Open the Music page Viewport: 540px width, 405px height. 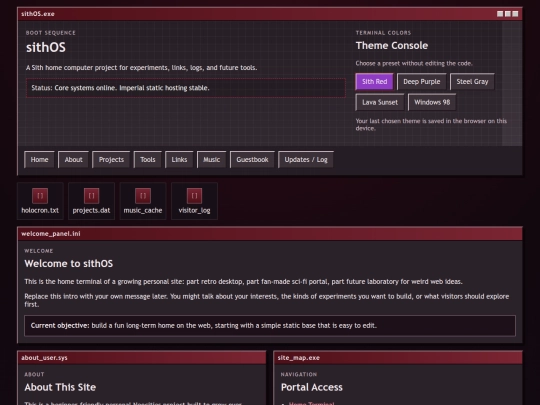tap(211, 159)
